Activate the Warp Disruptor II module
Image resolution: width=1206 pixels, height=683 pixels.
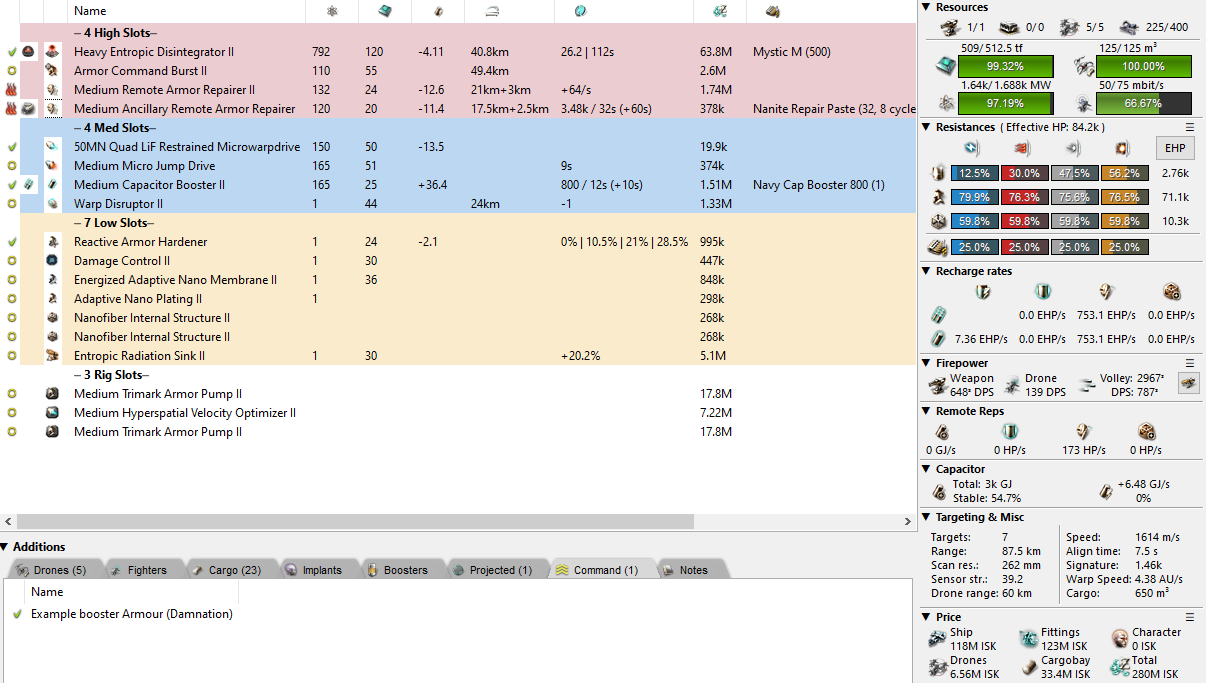(x=11, y=204)
